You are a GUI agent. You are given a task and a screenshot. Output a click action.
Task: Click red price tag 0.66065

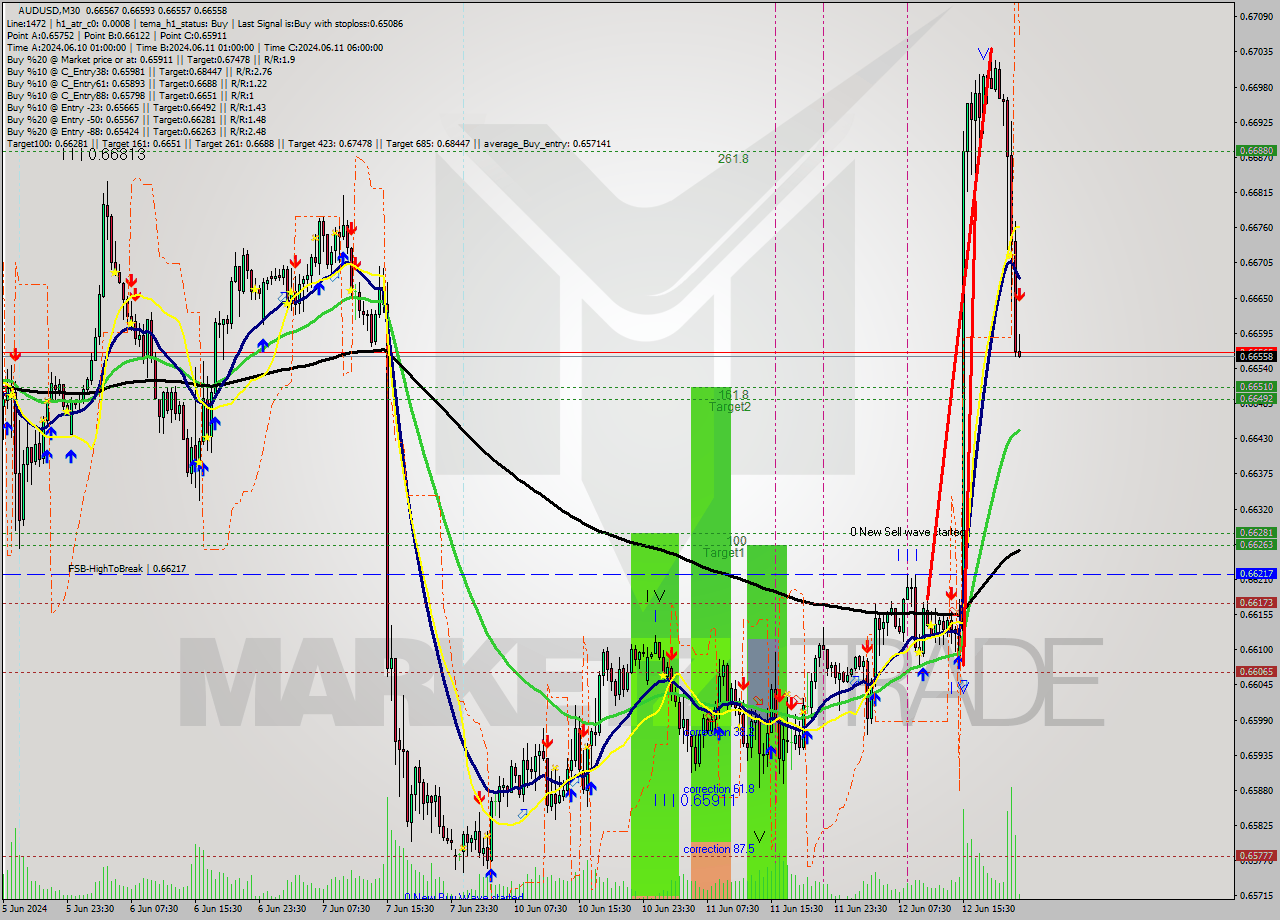(x=1255, y=672)
